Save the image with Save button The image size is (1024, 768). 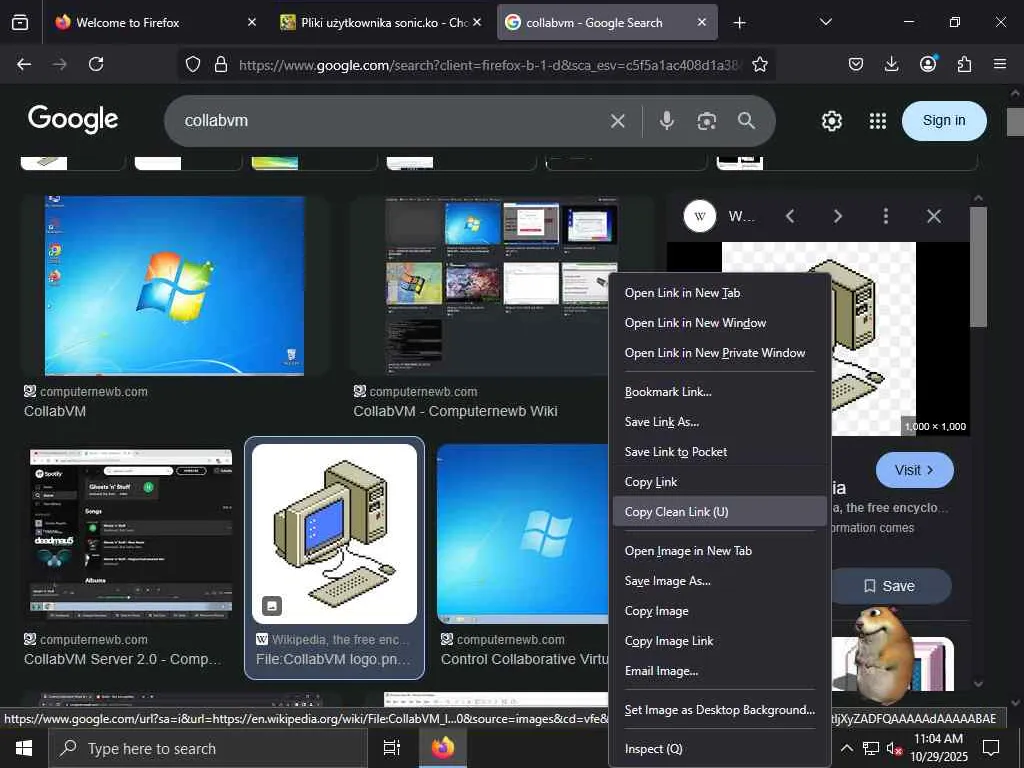(x=889, y=586)
